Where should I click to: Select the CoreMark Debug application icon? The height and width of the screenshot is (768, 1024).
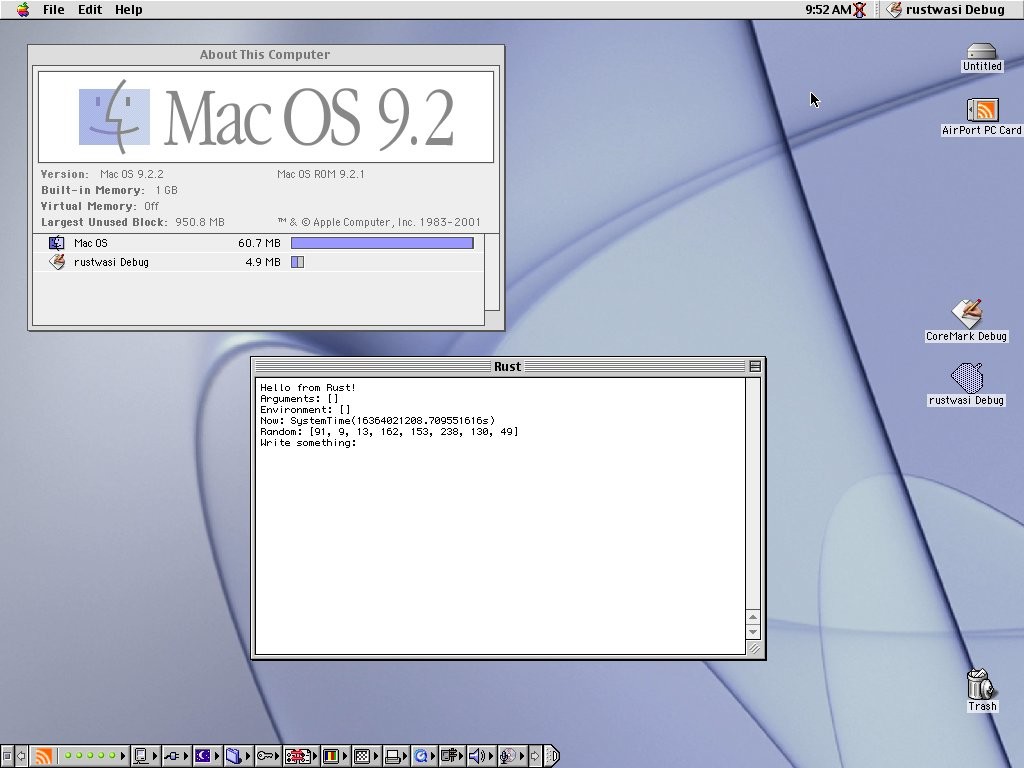click(966, 315)
